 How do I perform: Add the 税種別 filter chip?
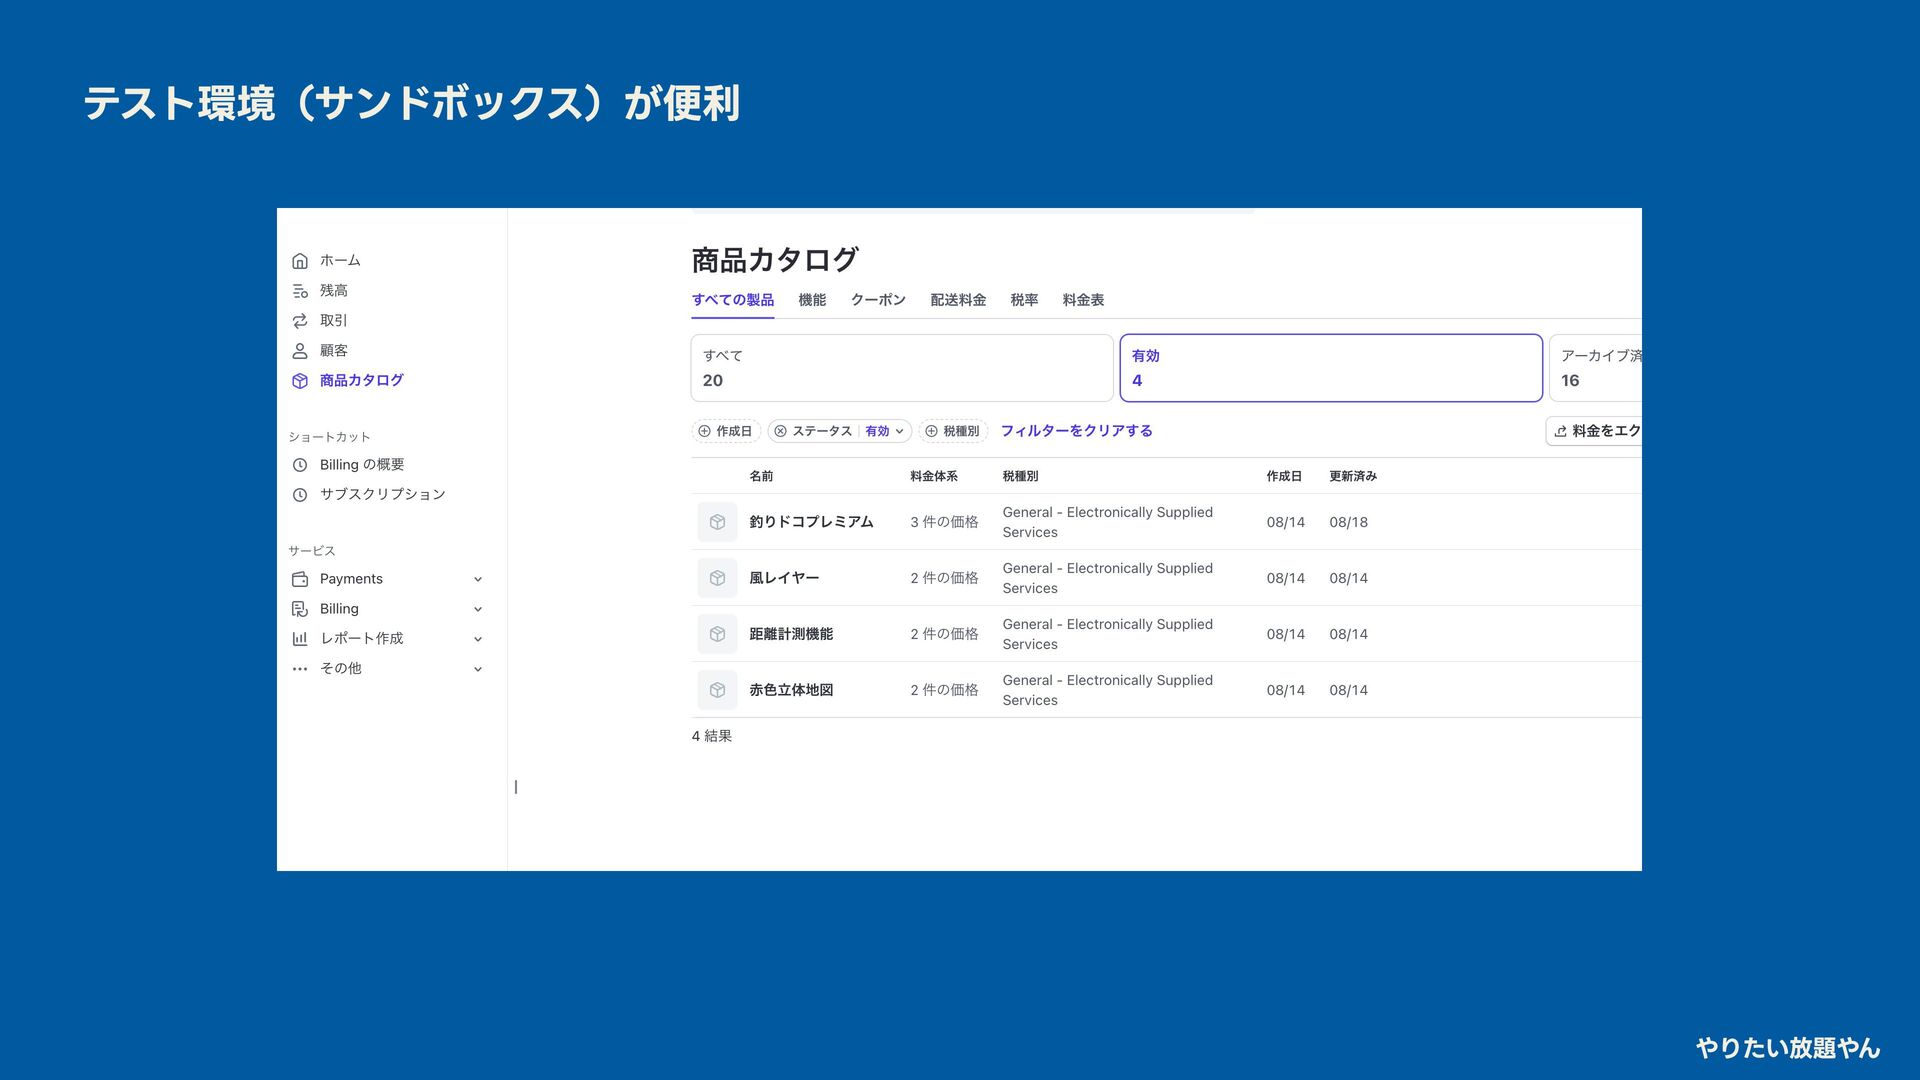[x=953, y=431]
